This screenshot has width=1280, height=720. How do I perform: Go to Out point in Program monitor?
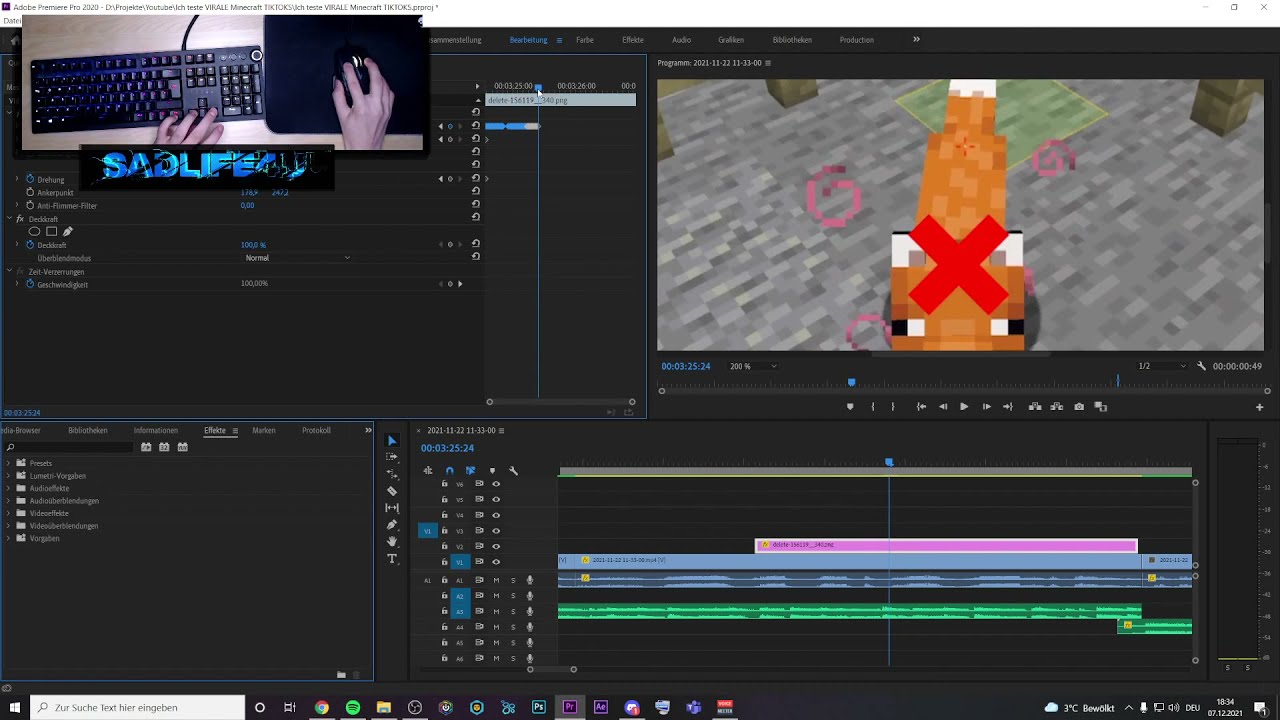pyautogui.click(x=1008, y=407)
